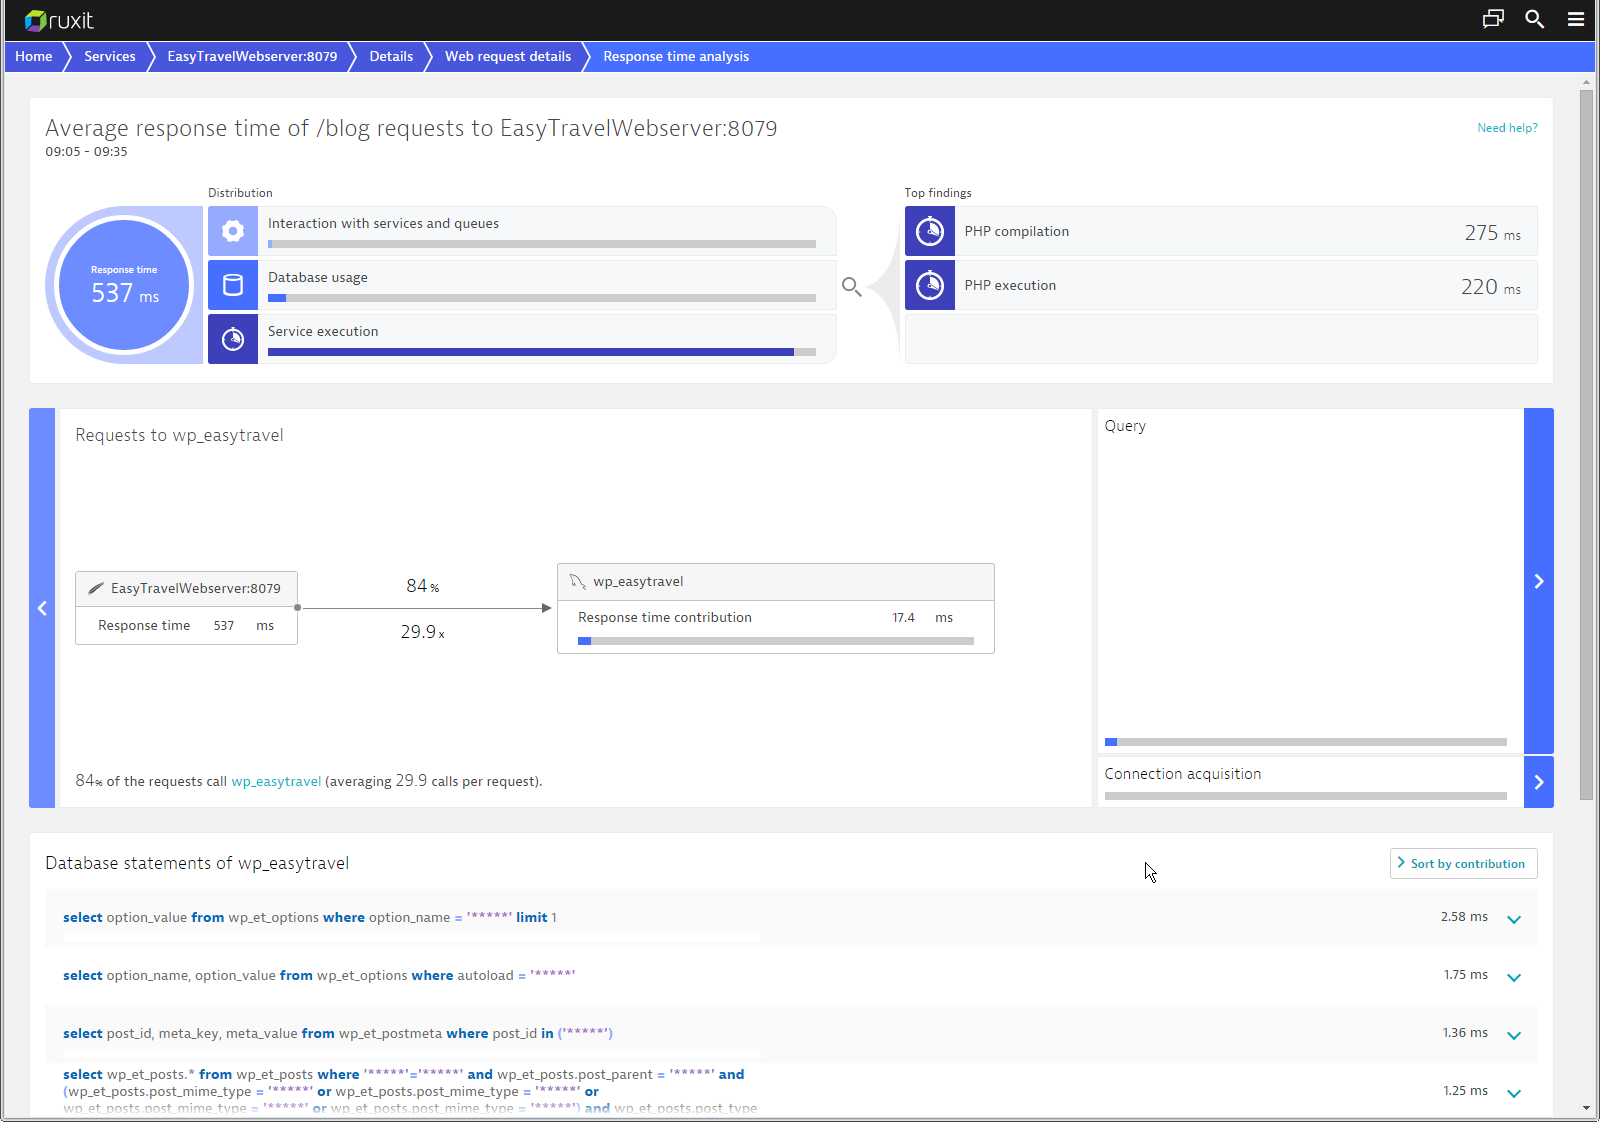
Task: Click the Query panel title
Action: tap(1125, 426)
